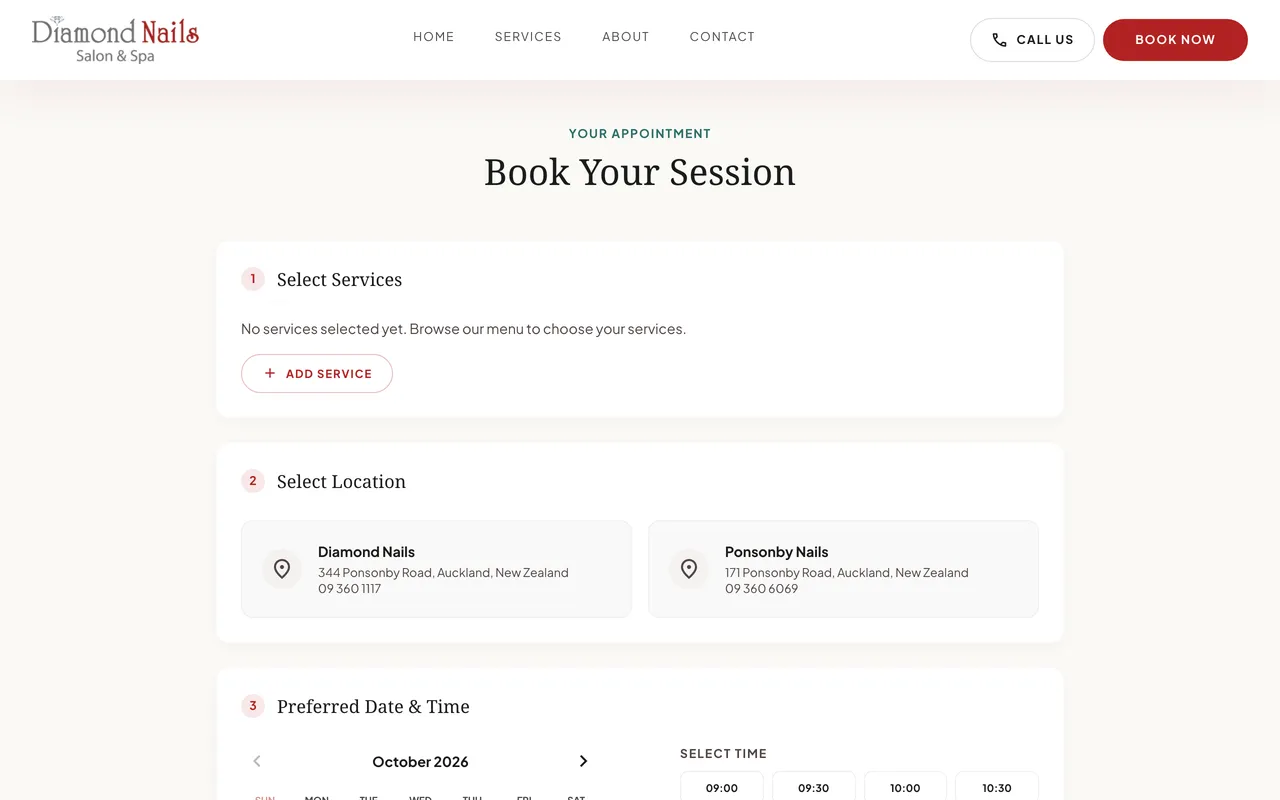Click the Diamond Nails Salon & Spa logo

(115, 40)
